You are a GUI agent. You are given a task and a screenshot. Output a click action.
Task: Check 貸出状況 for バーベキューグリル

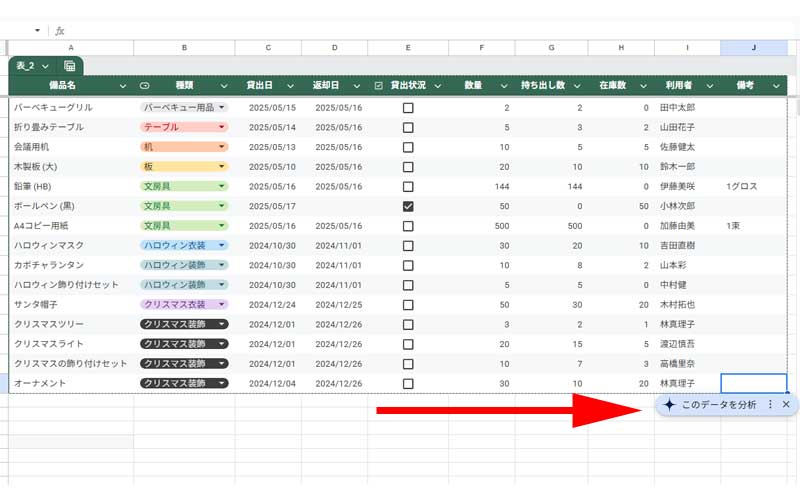pos(408,108)
